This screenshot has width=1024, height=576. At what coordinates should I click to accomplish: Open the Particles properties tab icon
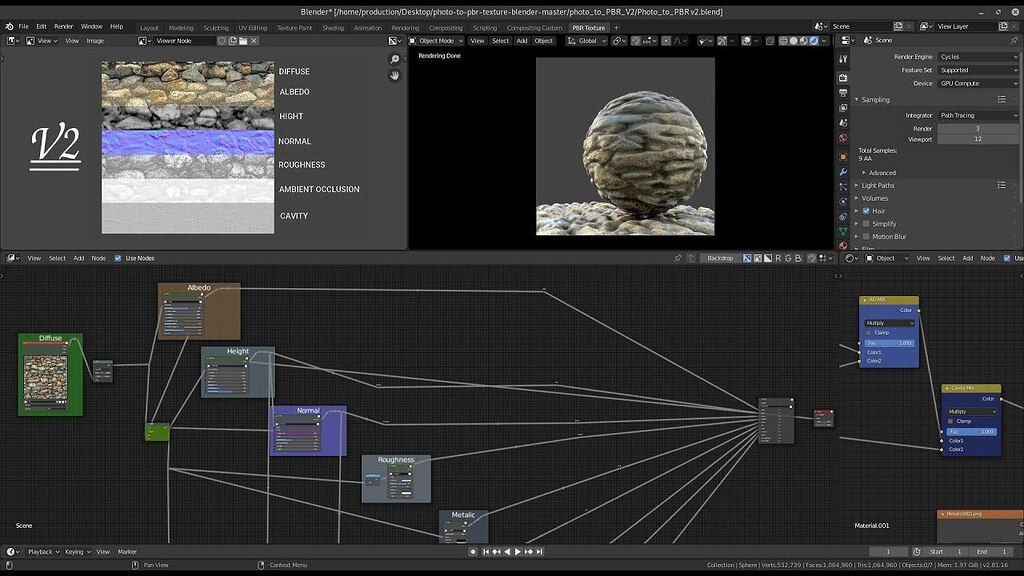click(x=843, y=187)
